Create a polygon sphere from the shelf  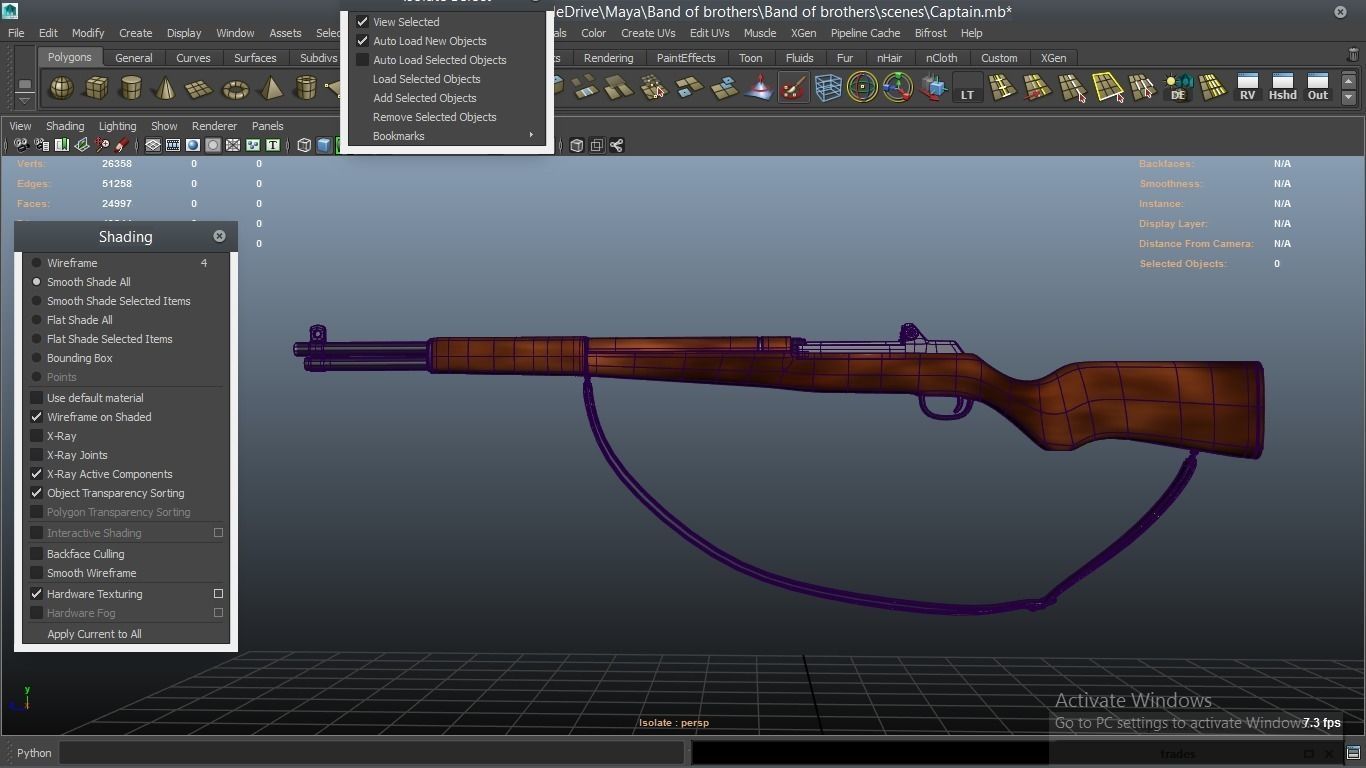(62, 89)
